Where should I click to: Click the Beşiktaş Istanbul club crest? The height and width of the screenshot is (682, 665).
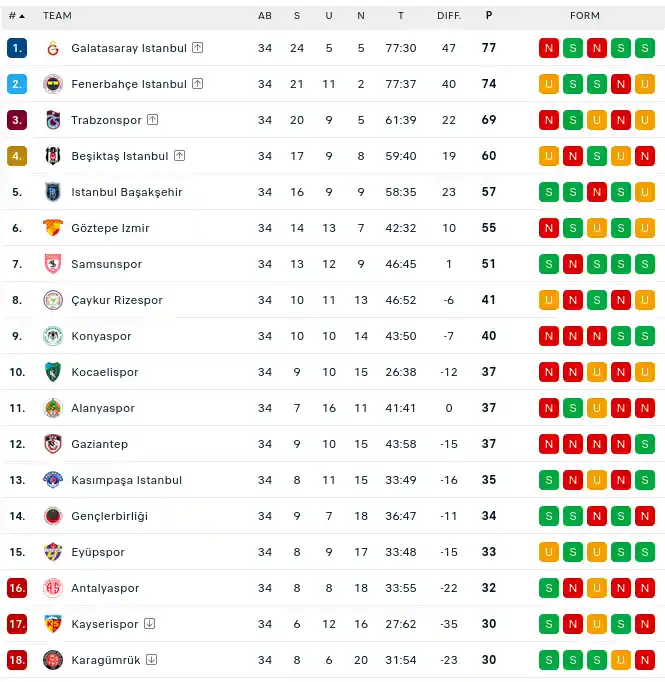[53, 156]
